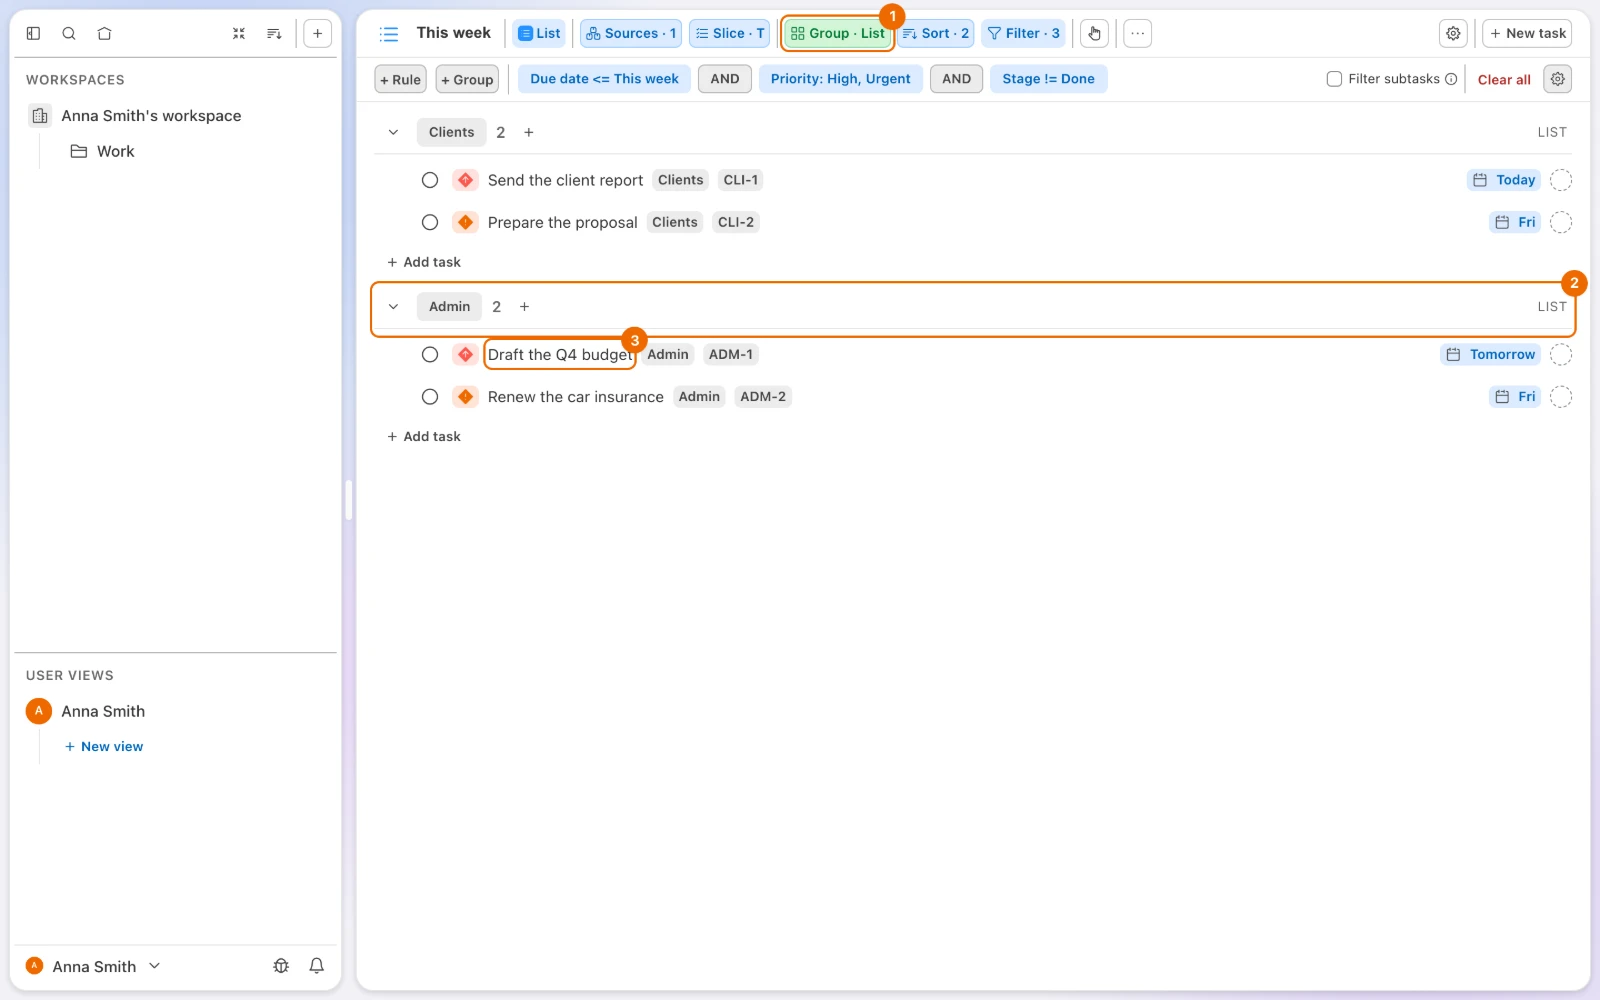Screen dimensions: 1600x1000
Task: Add task under Clients group
Action: click(424, 262)
